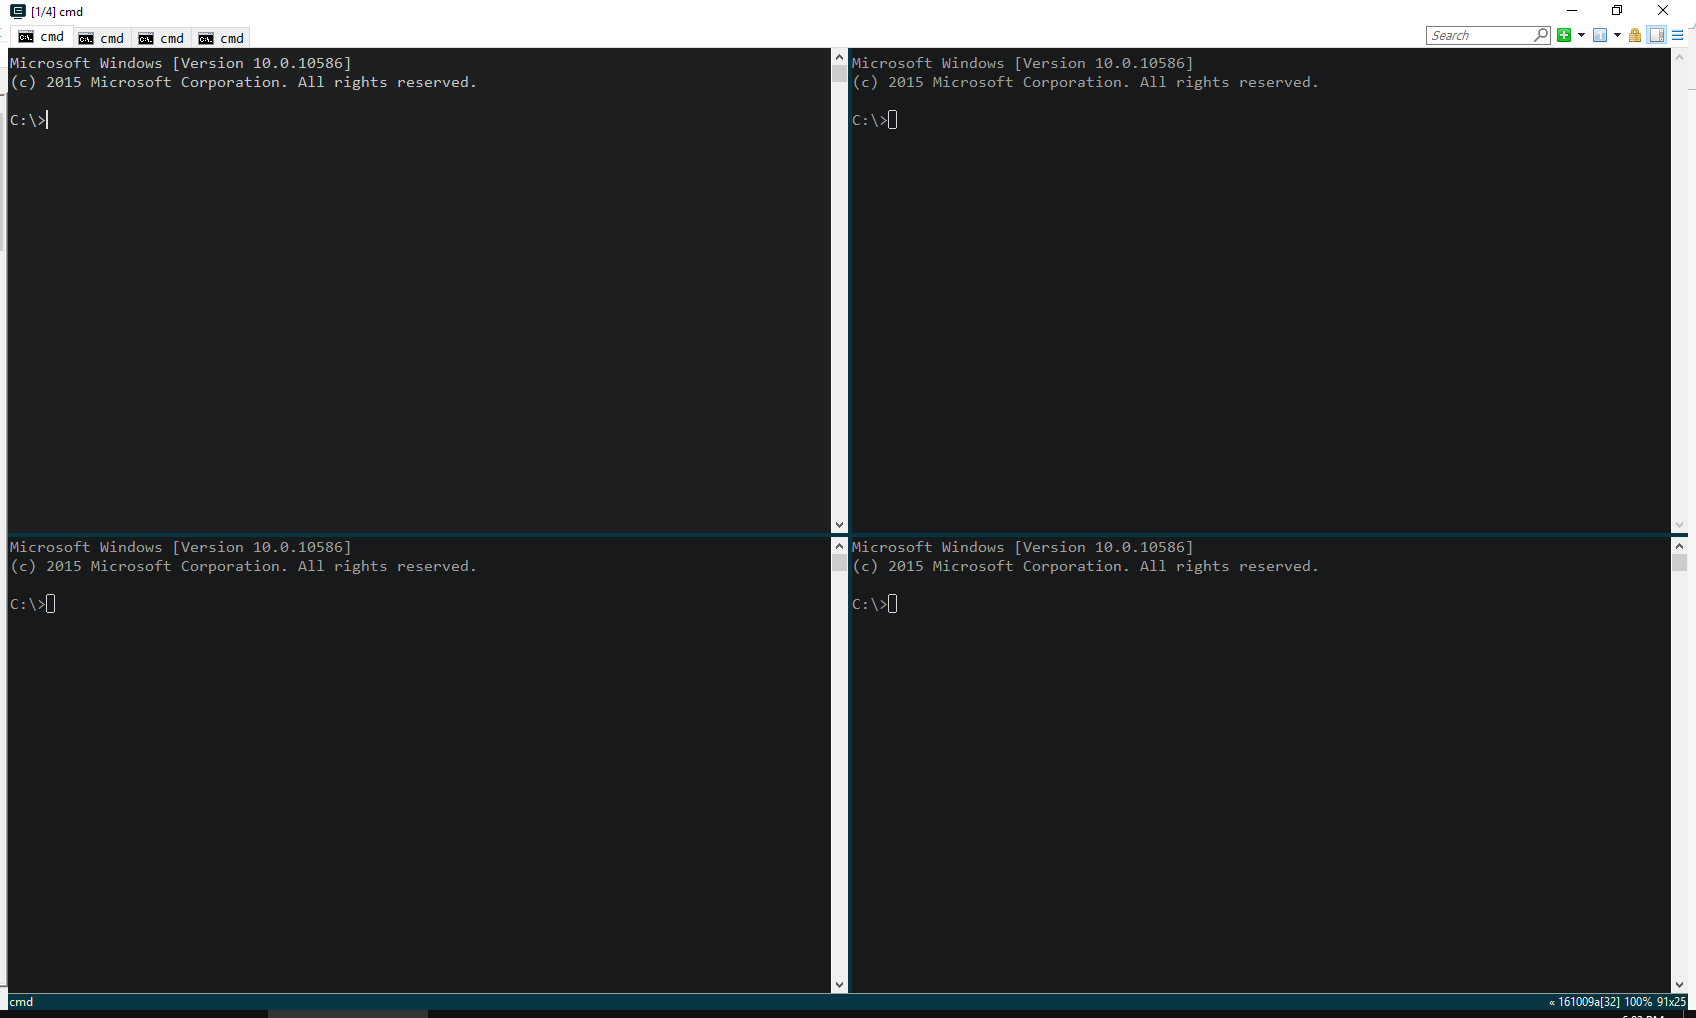Switch to the third cmd tab
The width and height of the screenshot is (1696, 1018).
[161, 38]
